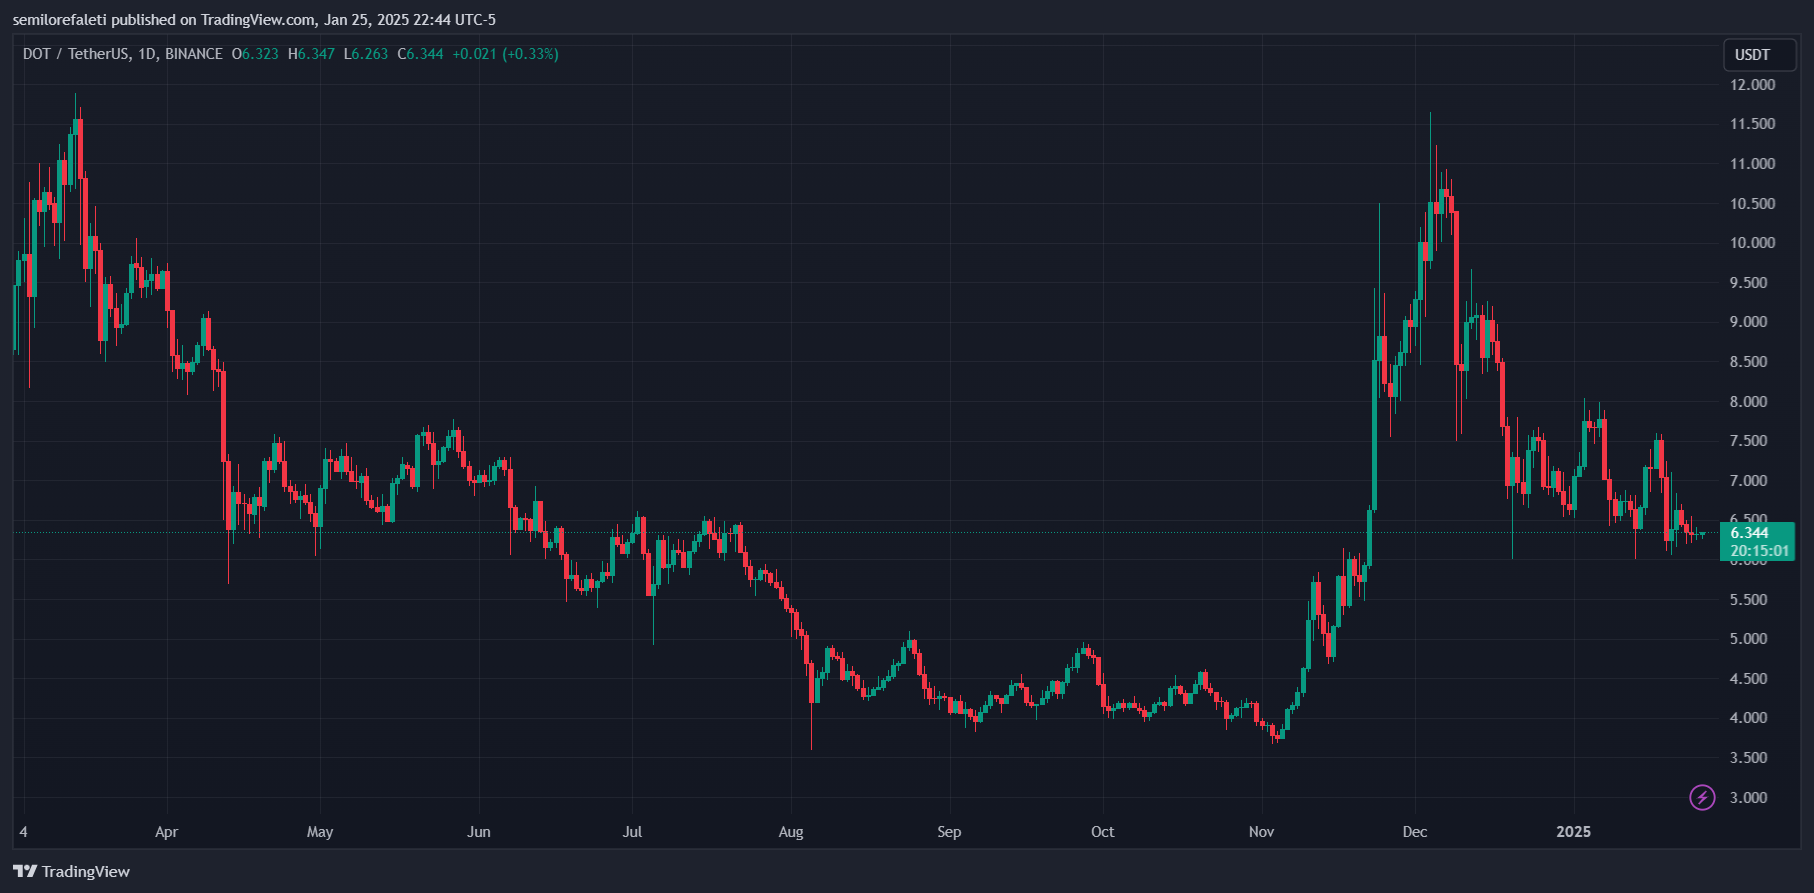The width and height of the screenshot is (1814, 893).
Task: Click the purple lightning bolt icon
Action: coord(1702,797)
